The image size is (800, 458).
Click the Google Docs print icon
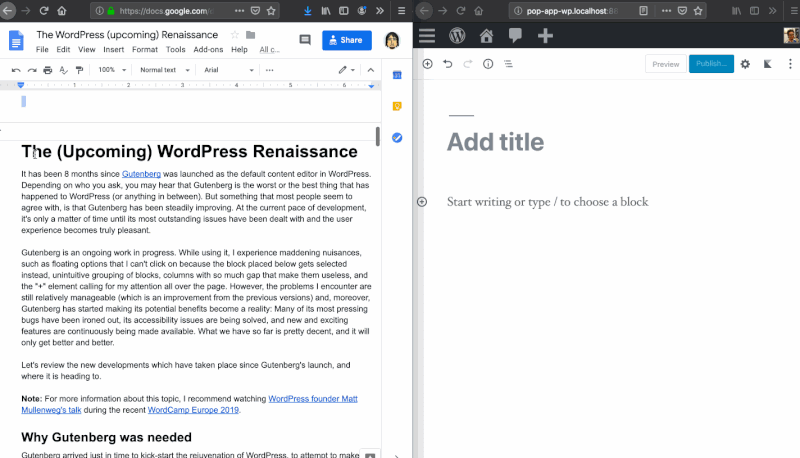pos(47,70)
